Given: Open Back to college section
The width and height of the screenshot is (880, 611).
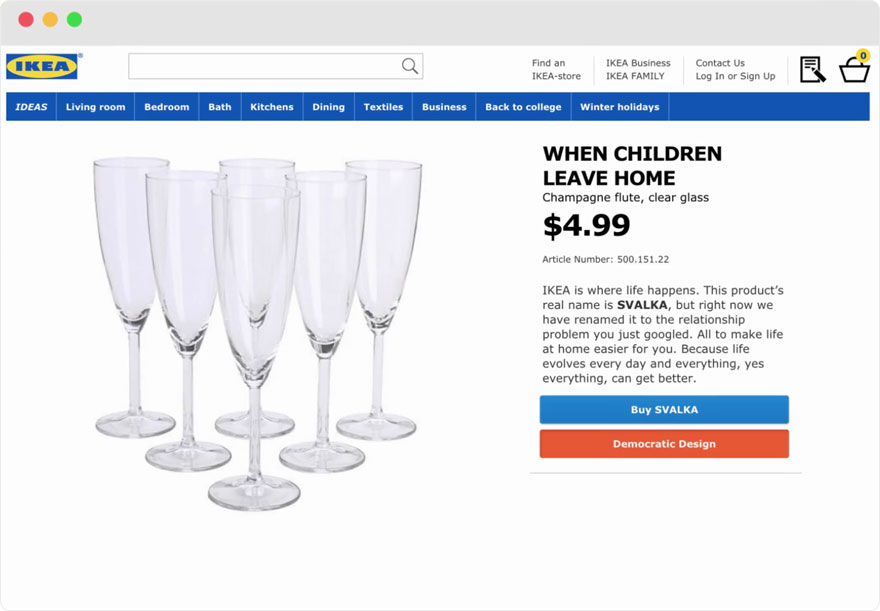Looking at the screenshot, I should 523,107.
